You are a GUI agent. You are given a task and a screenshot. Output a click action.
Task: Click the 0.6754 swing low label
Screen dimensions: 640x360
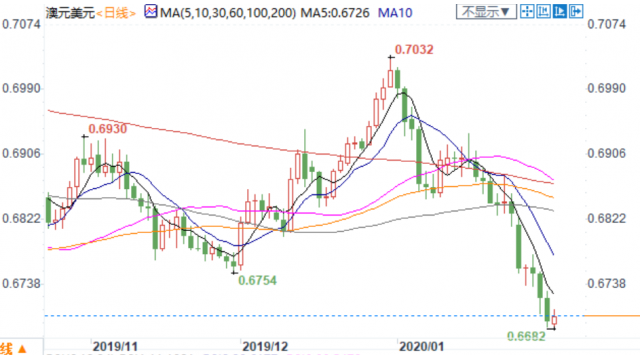tap(257, 280)
